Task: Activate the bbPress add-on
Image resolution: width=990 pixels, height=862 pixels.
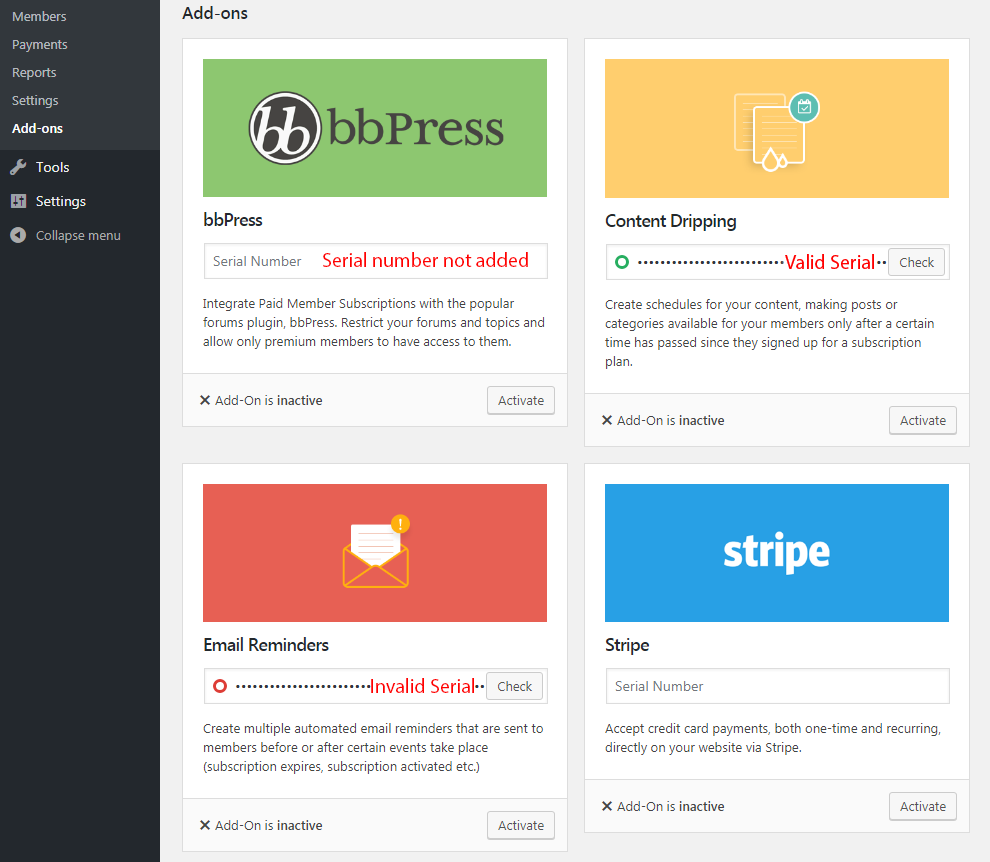Action: point(521,400)
